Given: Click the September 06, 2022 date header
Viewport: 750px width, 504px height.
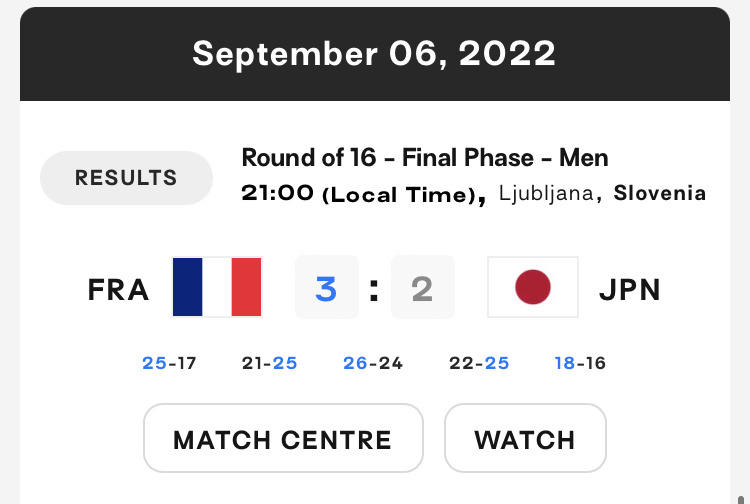Looking at the screenshot, I should click(x=374, y=54).
